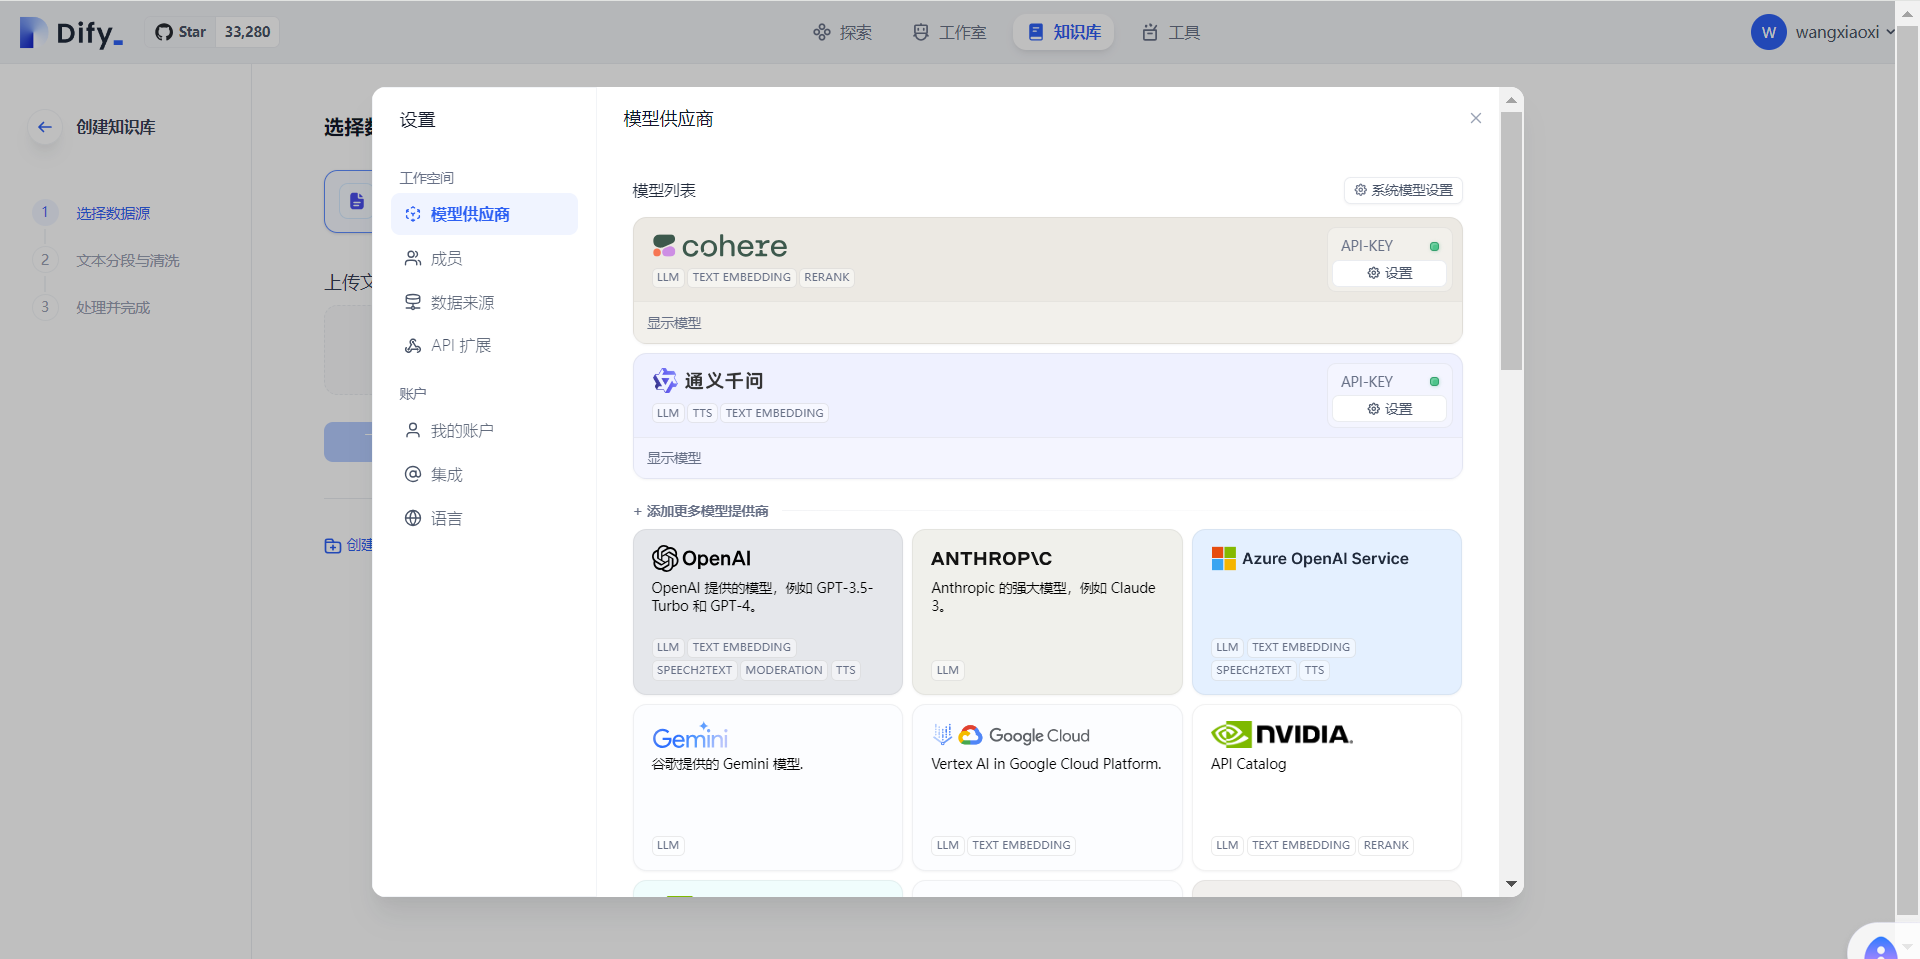Image resolution: width=1920 pixels, height=959 pixels.
Task: Click Cohere RERANK tag
Action: 827,277
